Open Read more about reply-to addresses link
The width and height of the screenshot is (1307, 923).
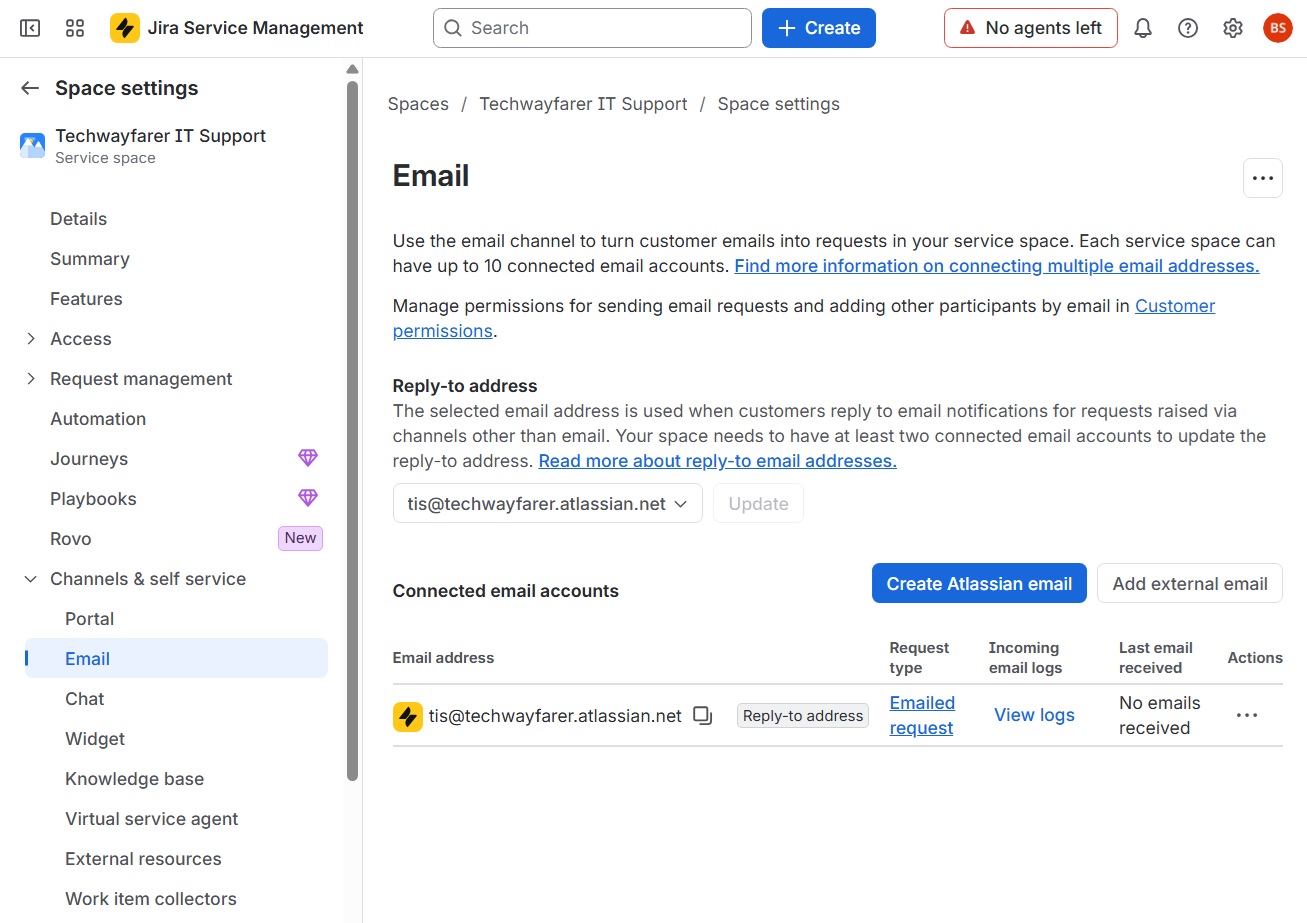(717, 461)
